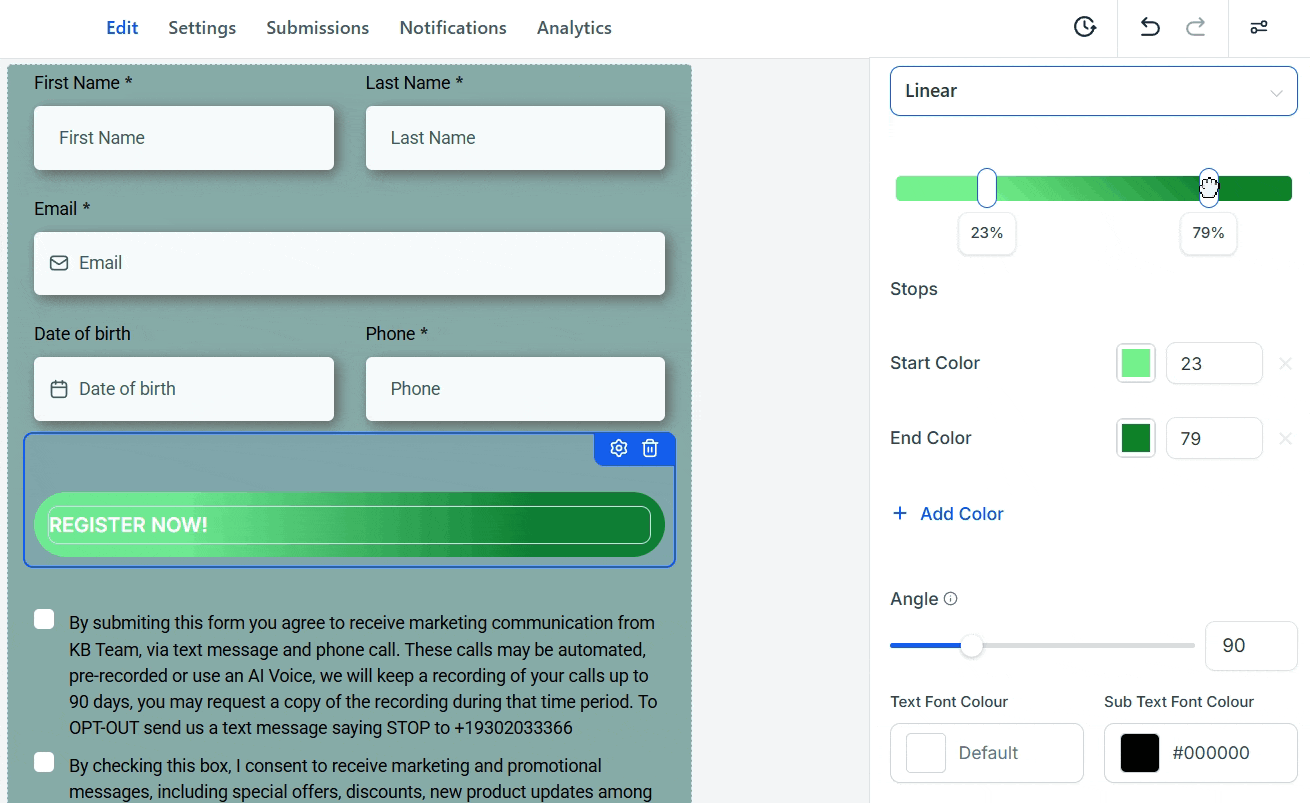Click the plus icon beside Add Color
This screenshot has width=1310, height=803.
900,513
